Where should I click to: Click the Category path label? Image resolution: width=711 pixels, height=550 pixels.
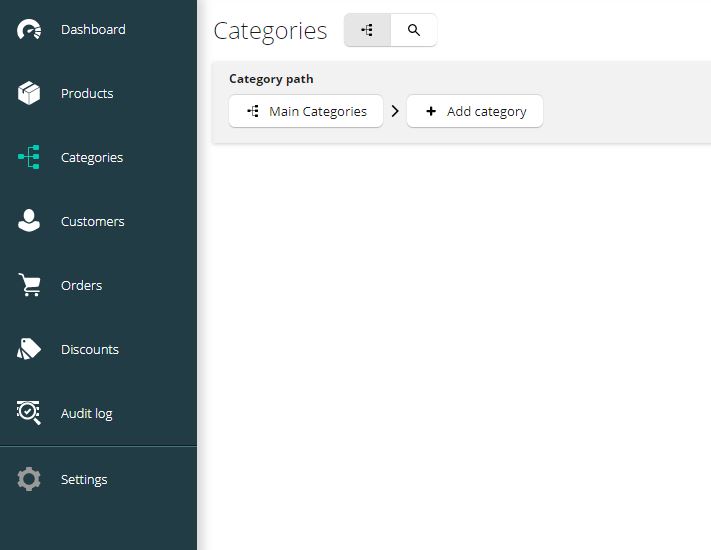271,79
